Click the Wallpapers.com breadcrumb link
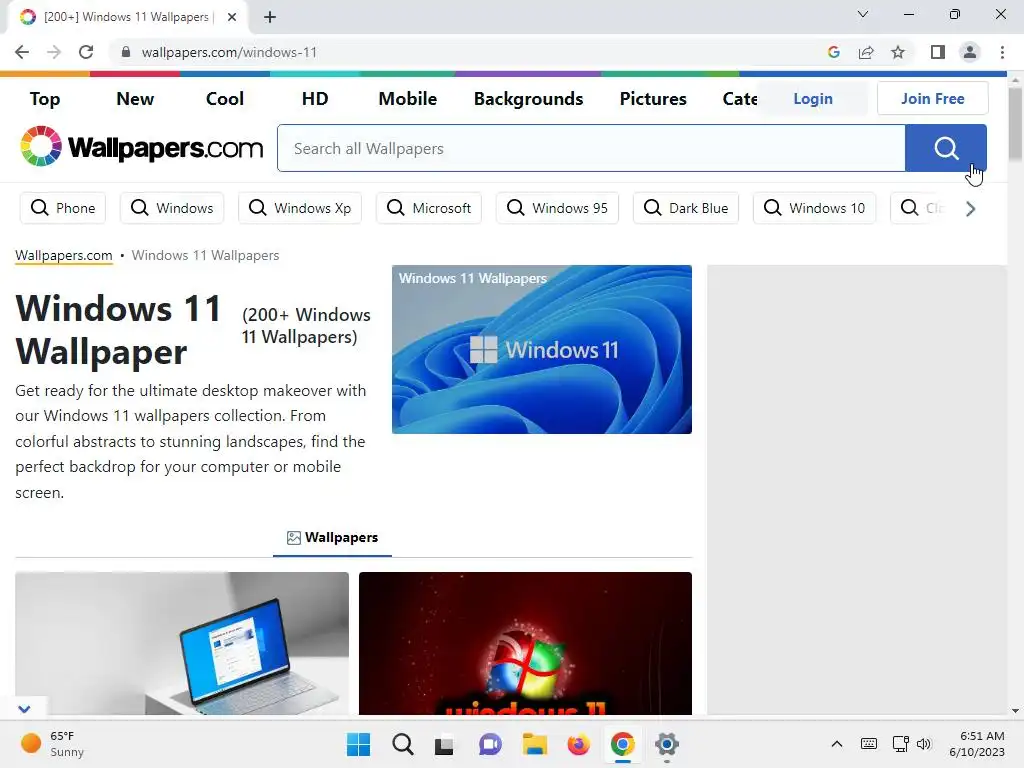Screen dimensions: 1024x768 pos(64,255)
